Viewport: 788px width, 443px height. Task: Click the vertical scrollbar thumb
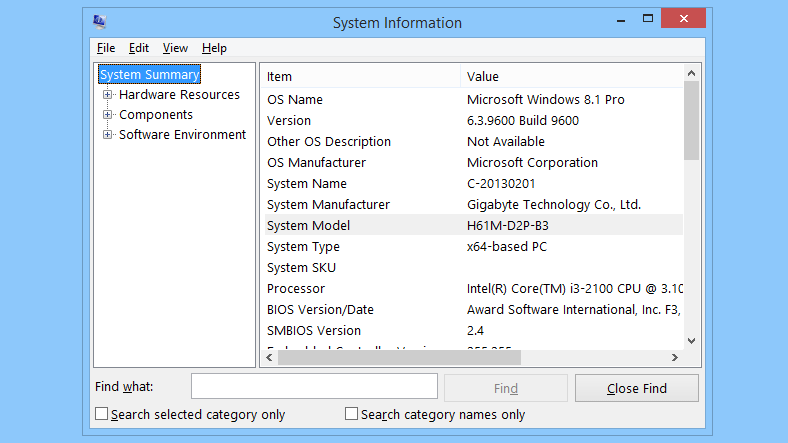(691, 120)
